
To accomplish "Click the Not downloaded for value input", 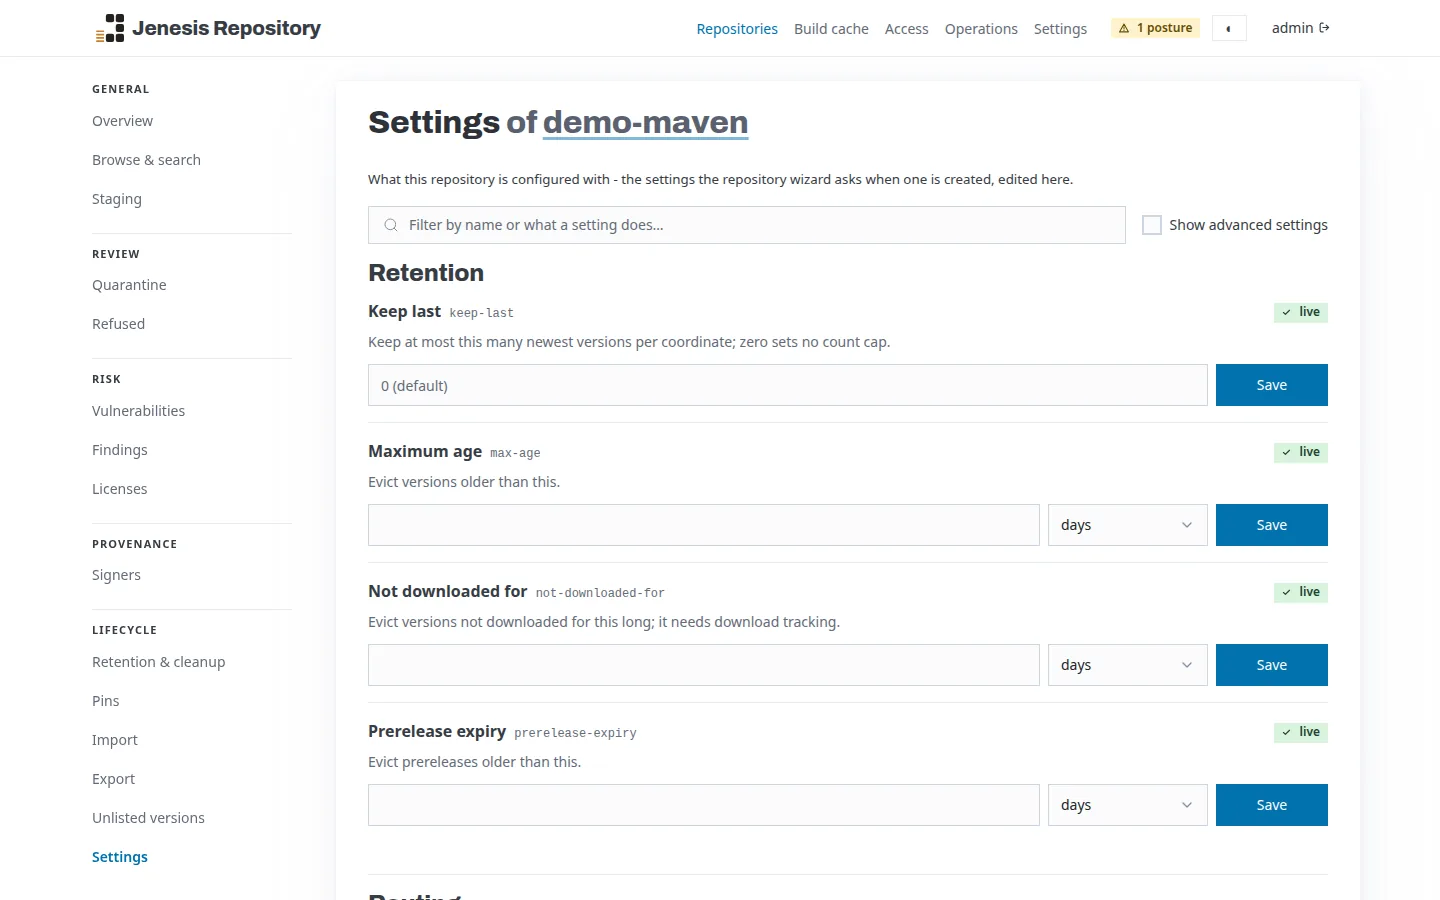I will point(704,665).
